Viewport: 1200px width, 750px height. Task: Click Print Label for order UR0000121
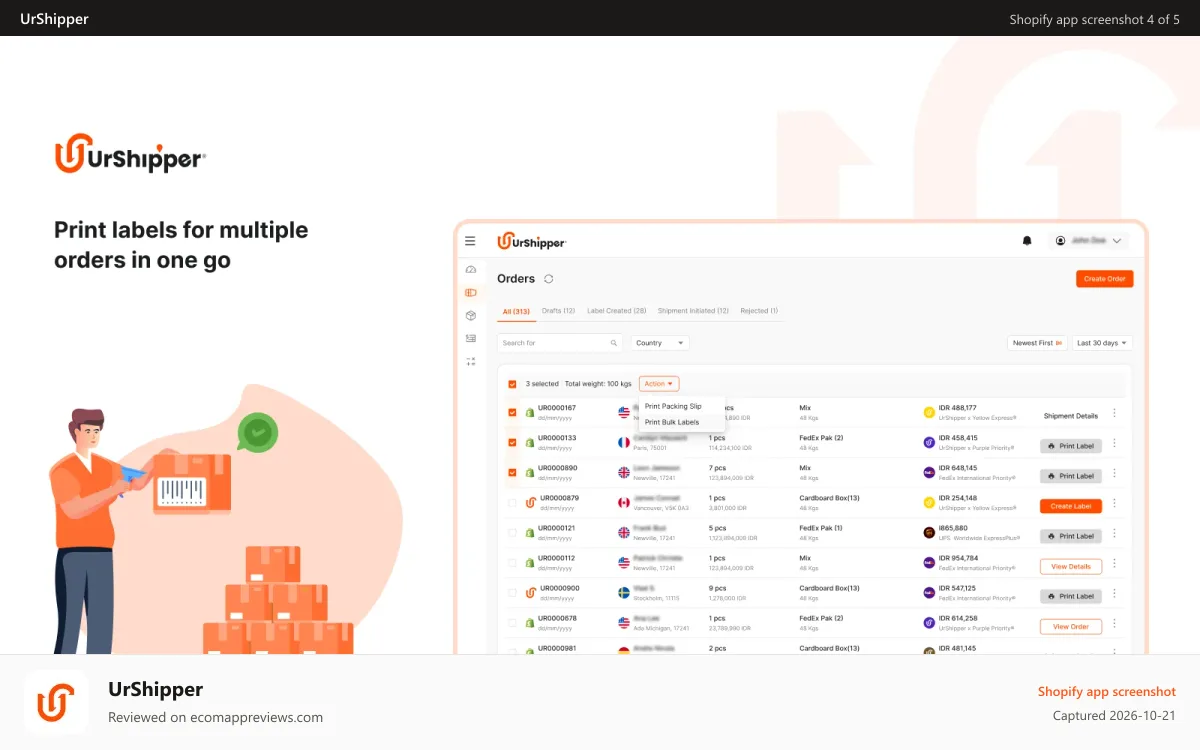pyautogui.click(x=1071, y=536)
